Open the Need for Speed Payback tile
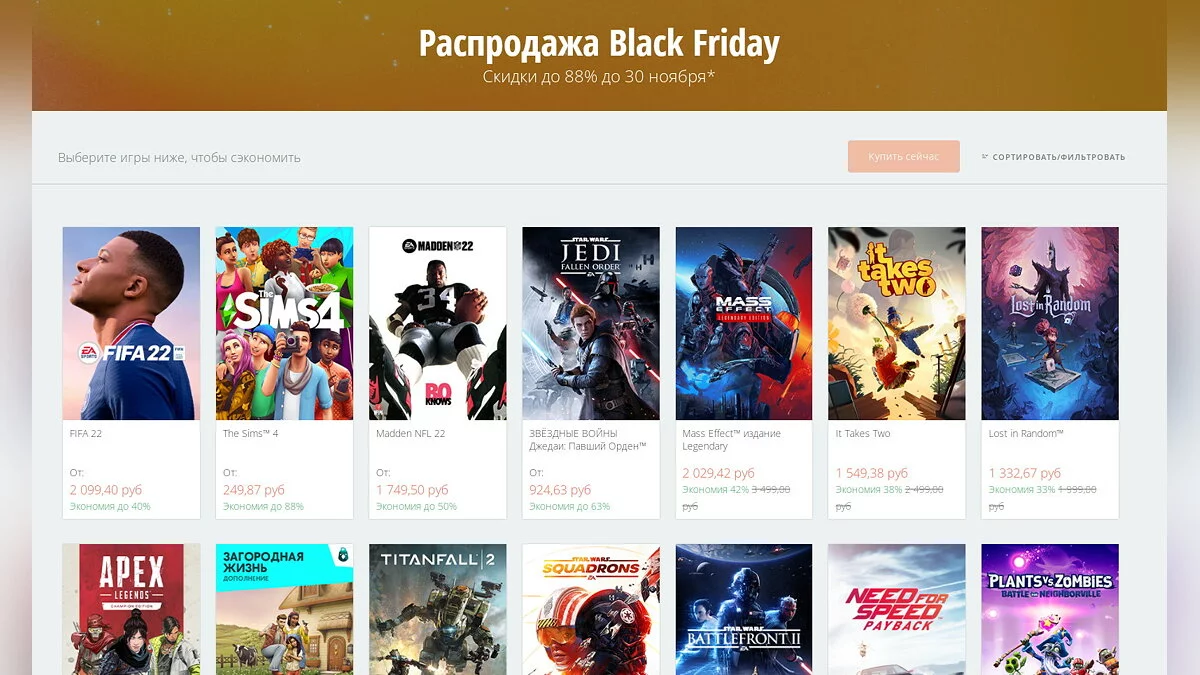1200x675 pixels. pyautogui.click(x=897, y=609)
